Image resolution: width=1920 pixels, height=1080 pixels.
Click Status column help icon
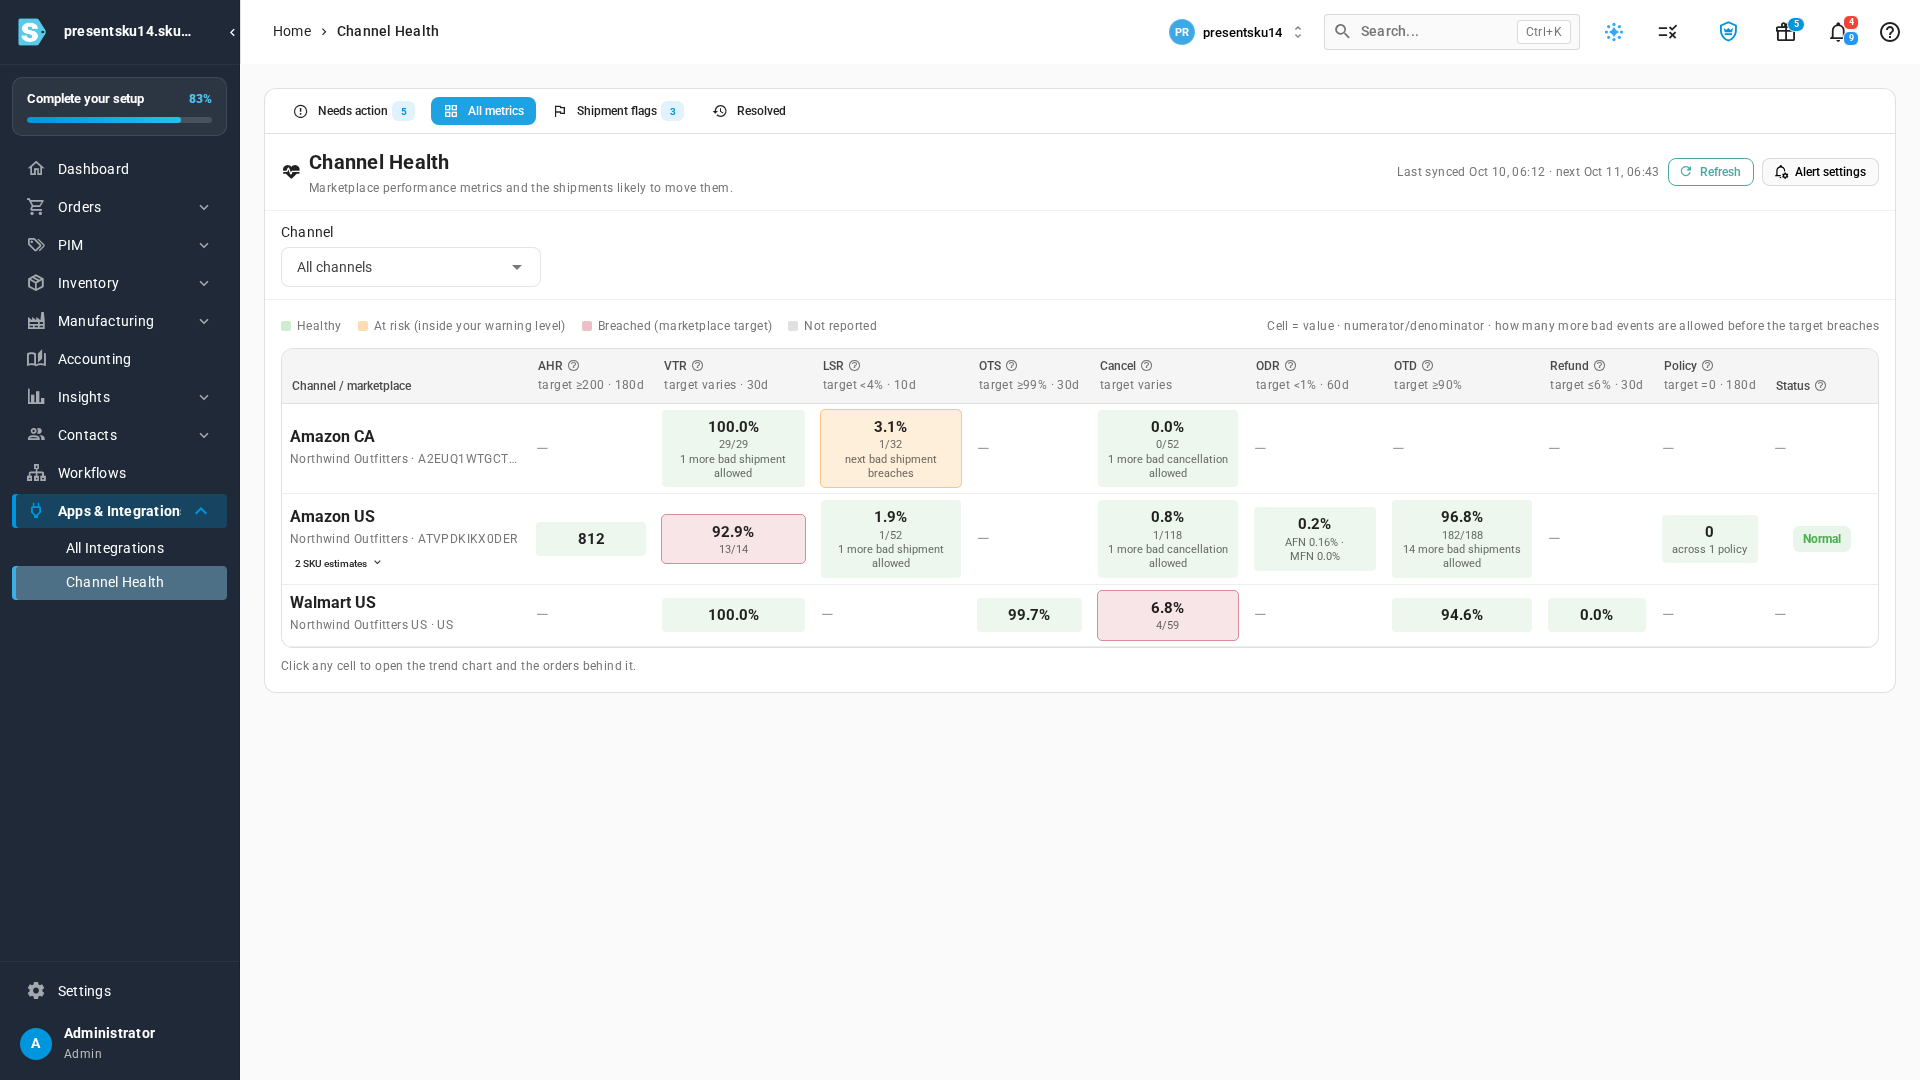(1821, 386)
